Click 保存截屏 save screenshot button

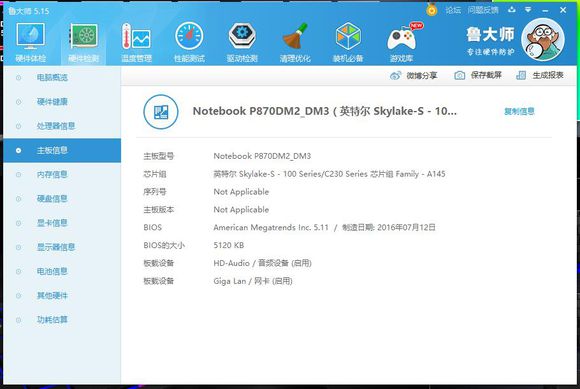[x=478, y=75]
